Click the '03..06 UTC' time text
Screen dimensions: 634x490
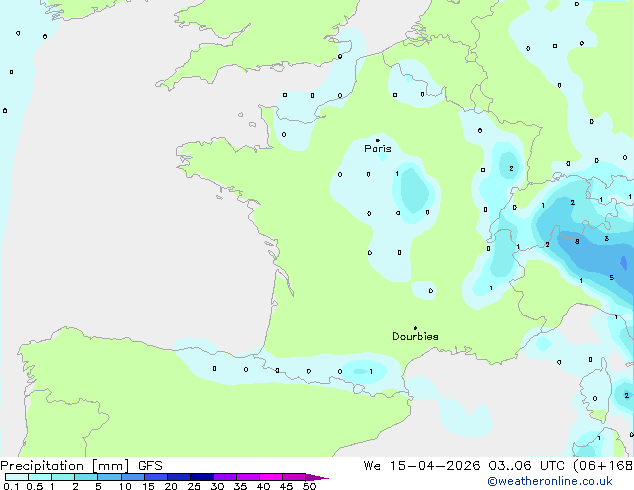coord(526,466)
